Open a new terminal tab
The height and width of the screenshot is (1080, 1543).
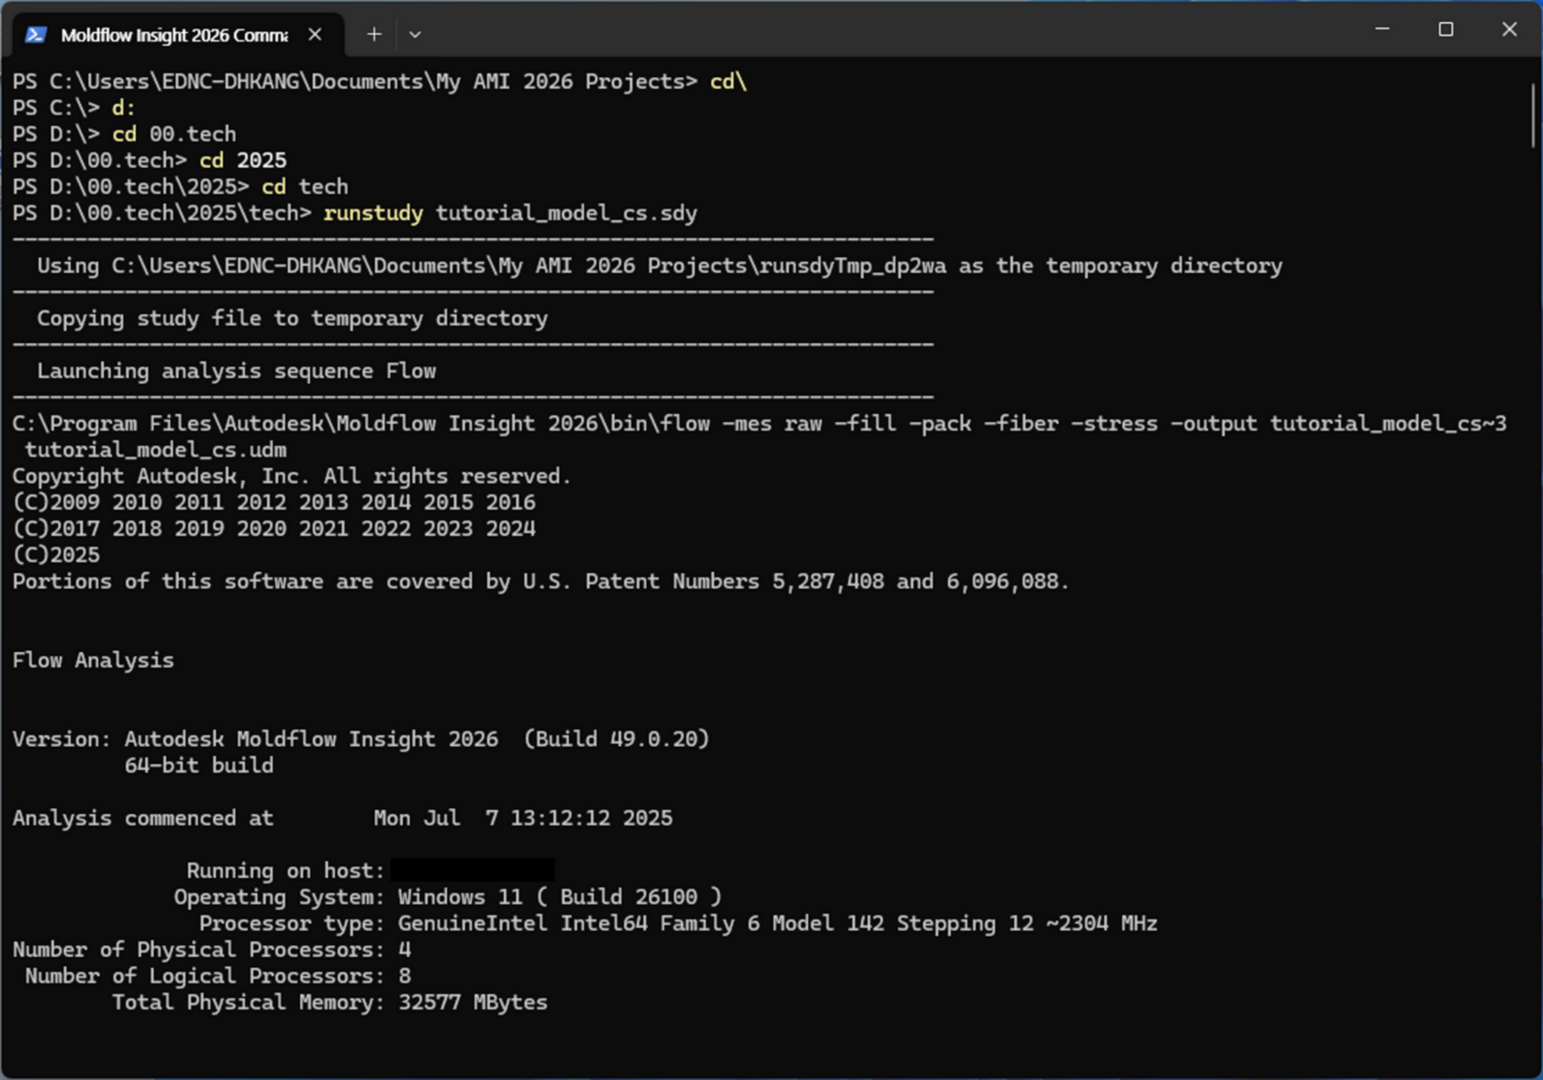point(374,35)
